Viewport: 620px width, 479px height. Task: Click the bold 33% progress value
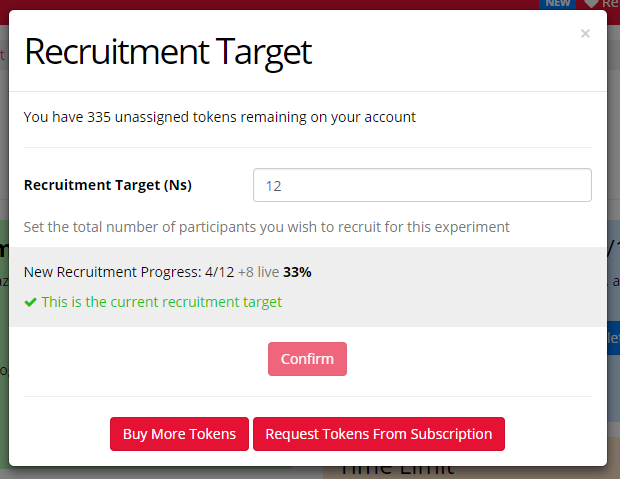297,271
